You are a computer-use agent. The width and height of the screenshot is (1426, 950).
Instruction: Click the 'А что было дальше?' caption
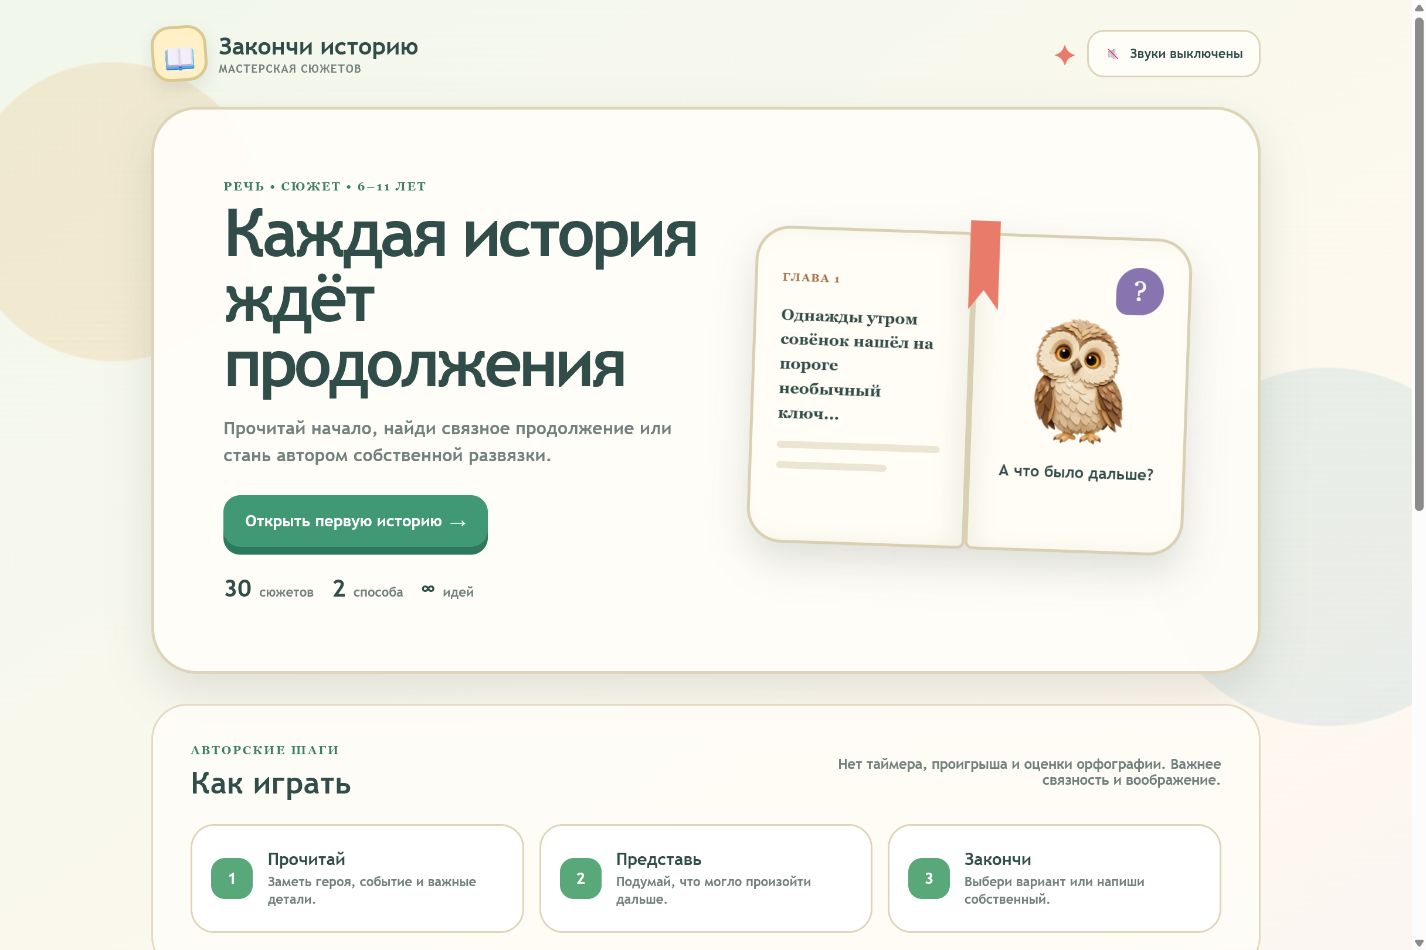point(1076,472)
